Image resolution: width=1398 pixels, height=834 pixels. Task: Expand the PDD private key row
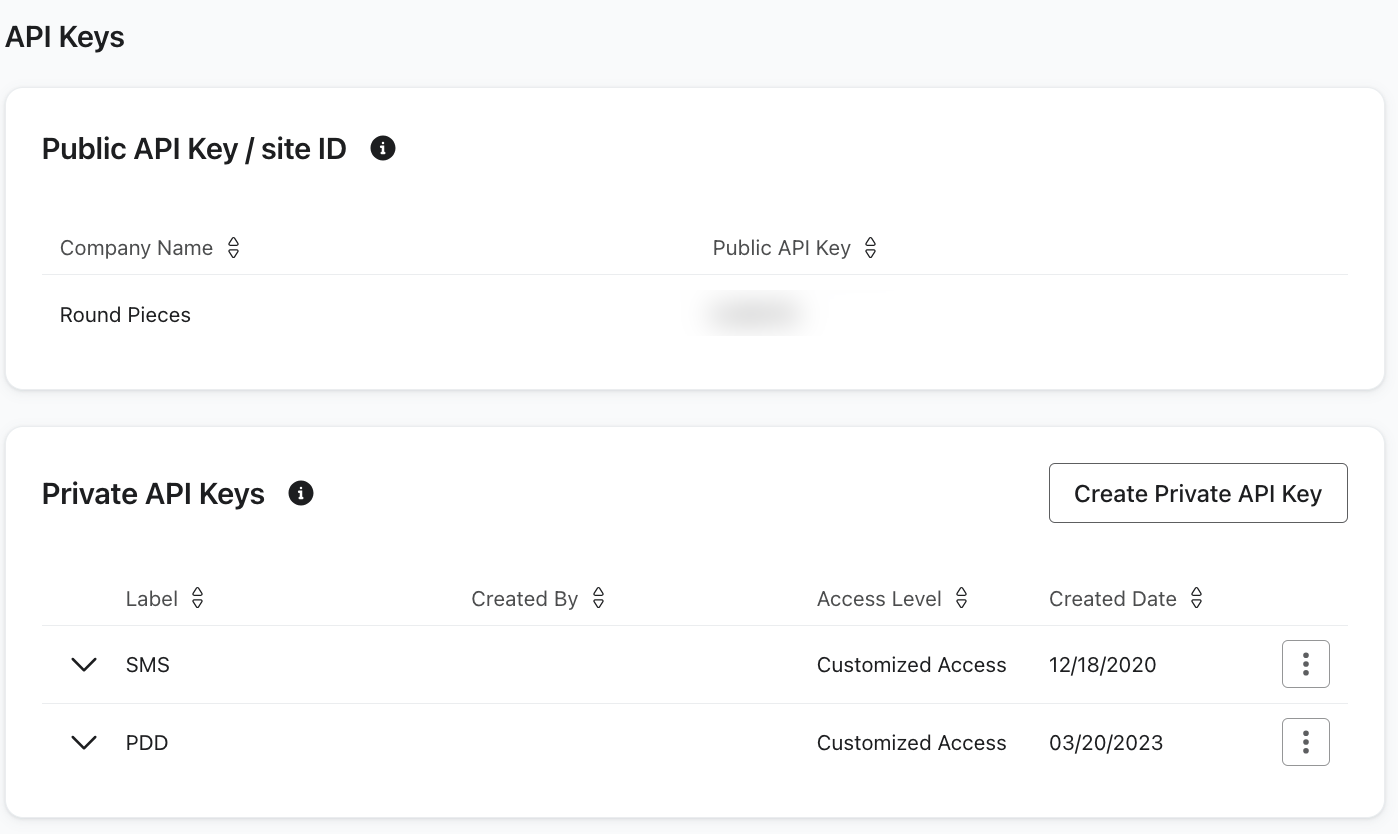[84, 742]
